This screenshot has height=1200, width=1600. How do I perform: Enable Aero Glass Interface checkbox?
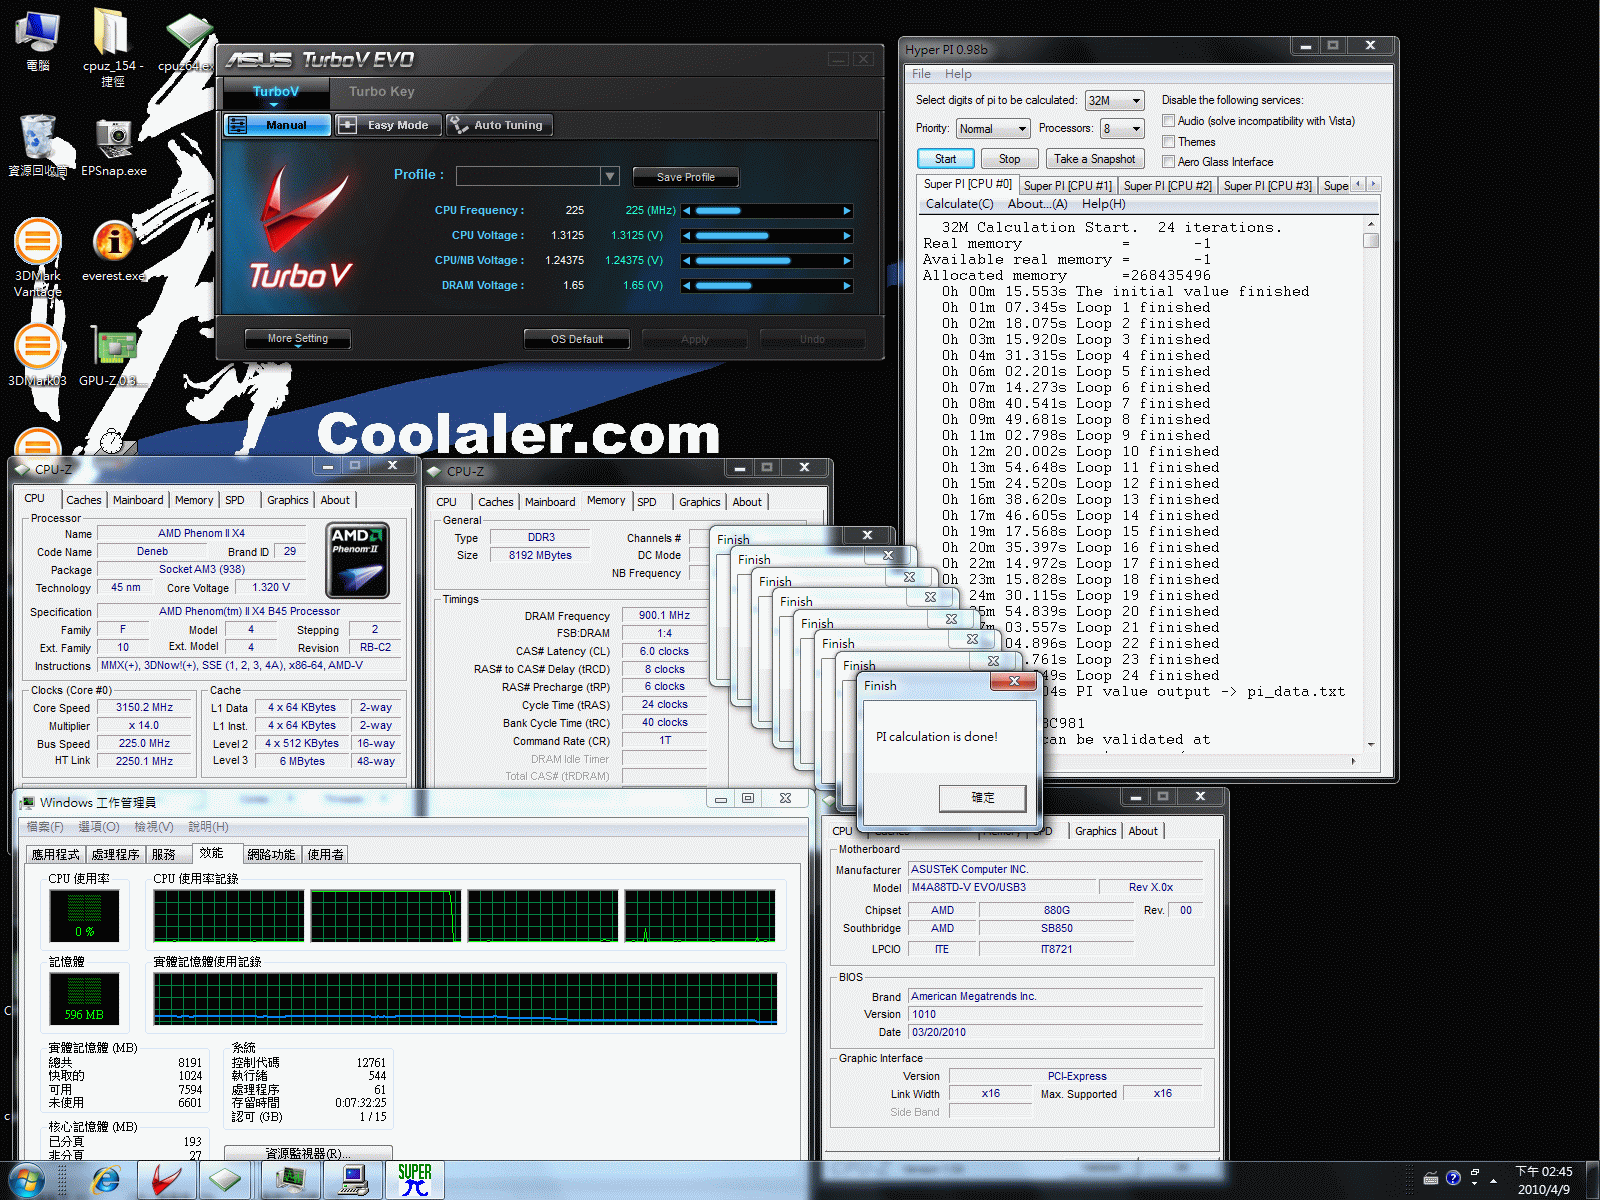[x=1168, y=162]
